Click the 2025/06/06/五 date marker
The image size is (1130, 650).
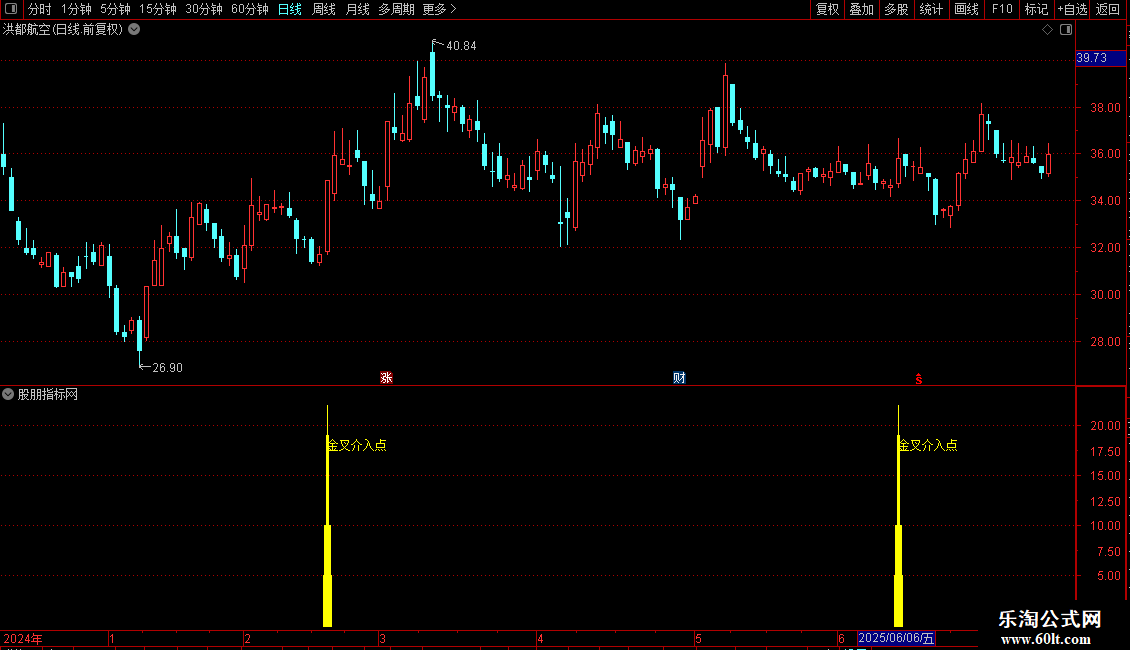pos(896,638)
